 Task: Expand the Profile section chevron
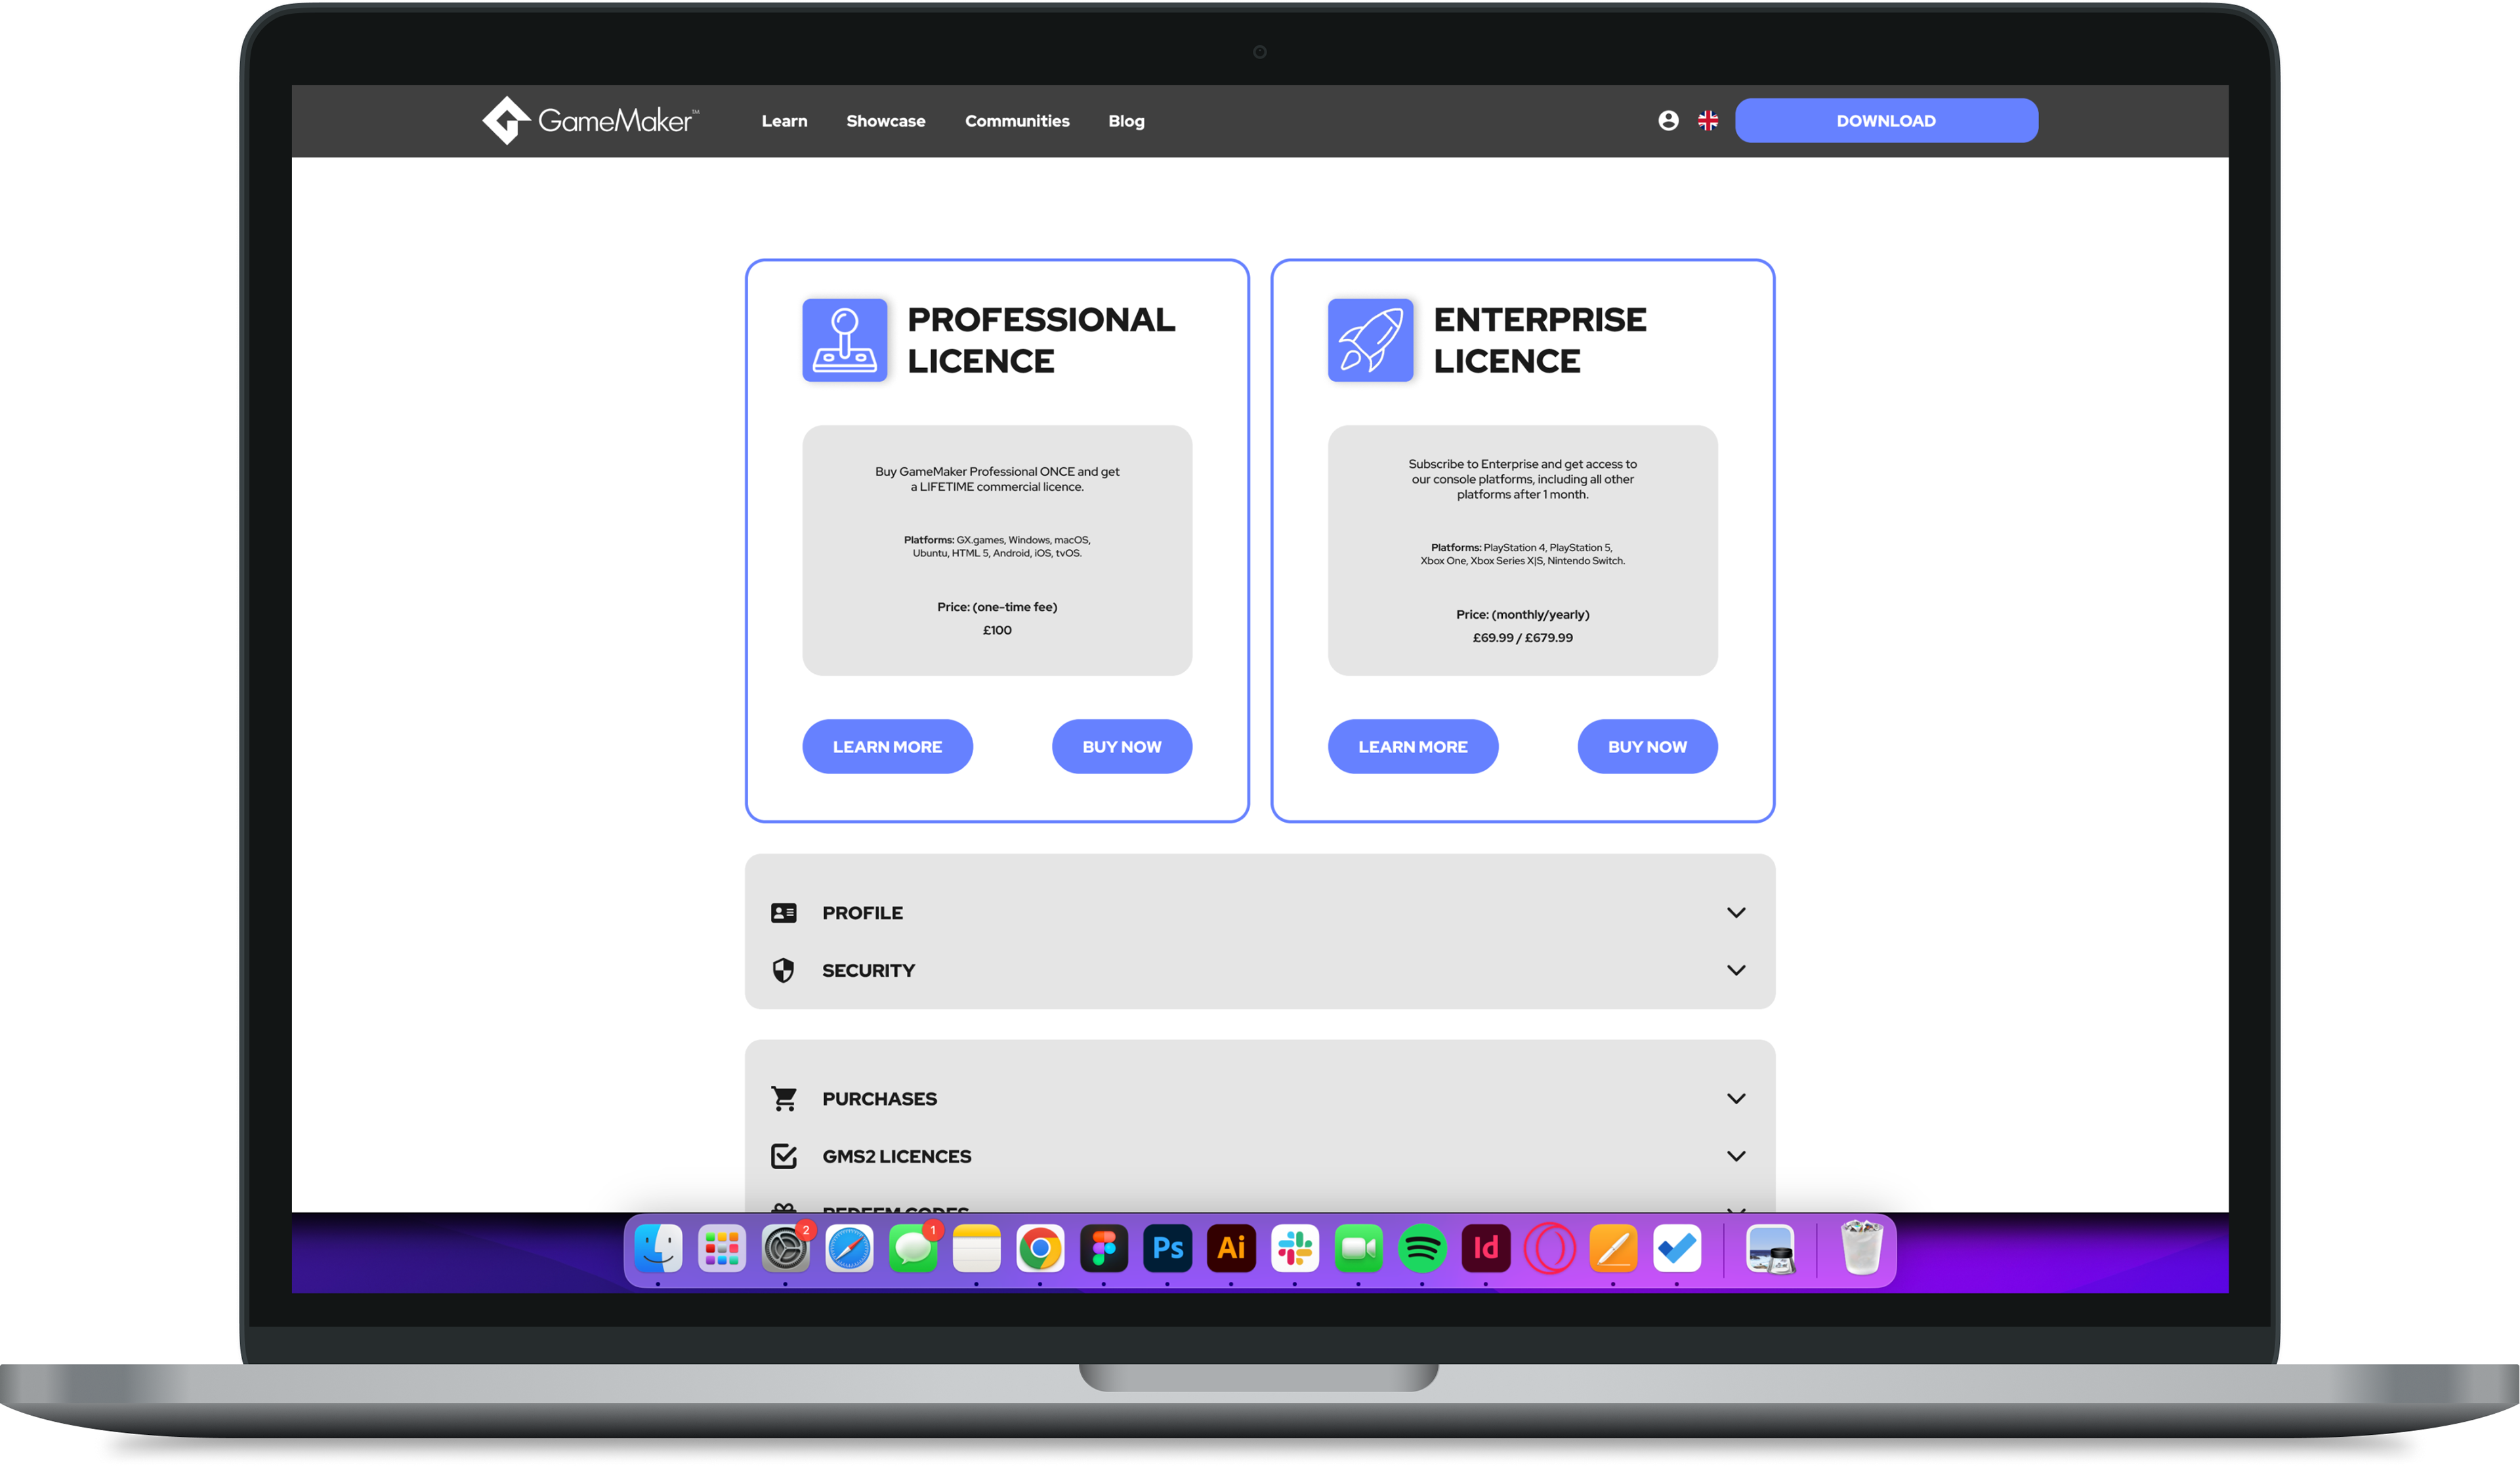[x=1736, y=913]
